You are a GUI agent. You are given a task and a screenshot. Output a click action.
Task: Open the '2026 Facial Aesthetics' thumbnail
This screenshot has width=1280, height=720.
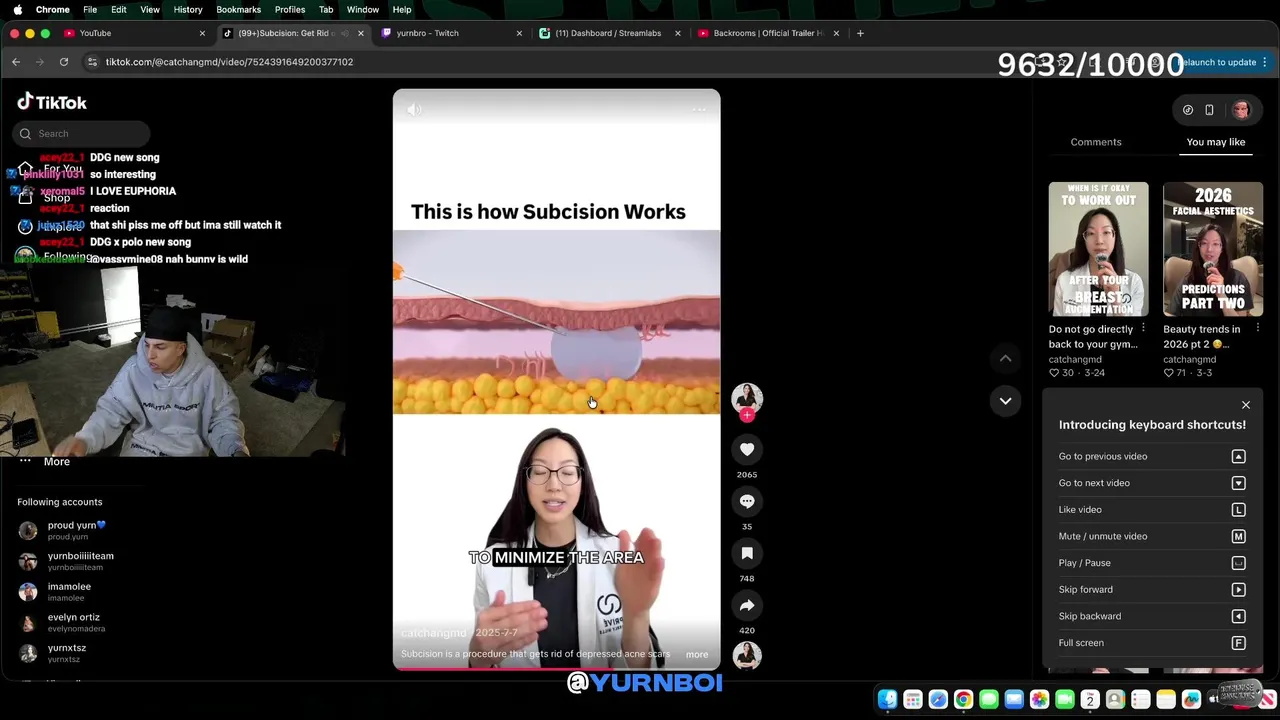pyautogui.click(x=1213, y=249)
